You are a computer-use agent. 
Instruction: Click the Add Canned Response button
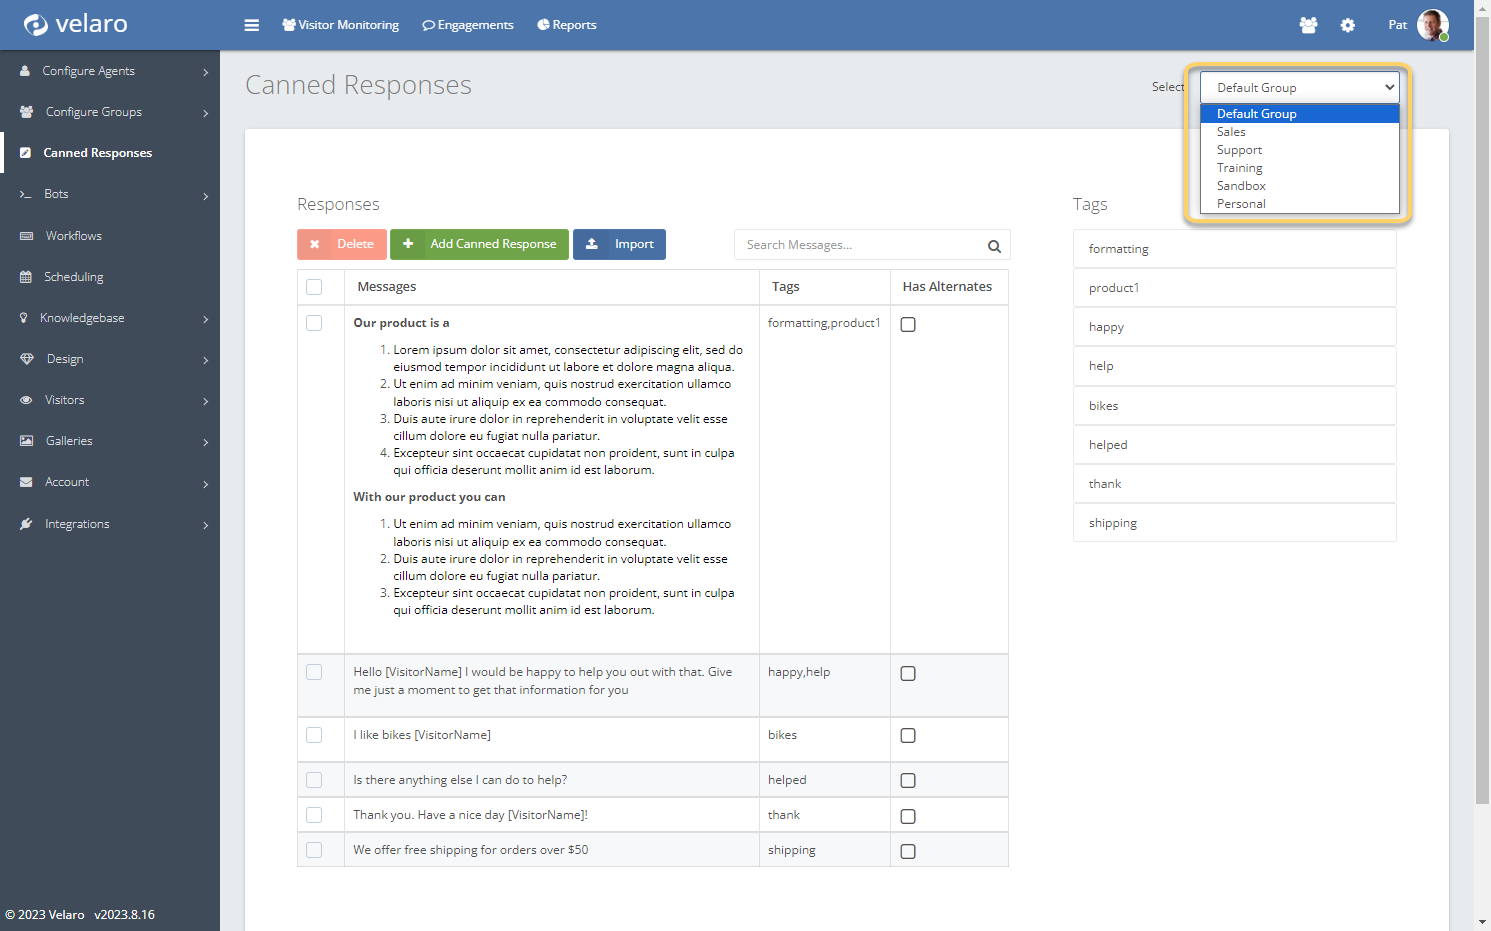tap(479, 244)
